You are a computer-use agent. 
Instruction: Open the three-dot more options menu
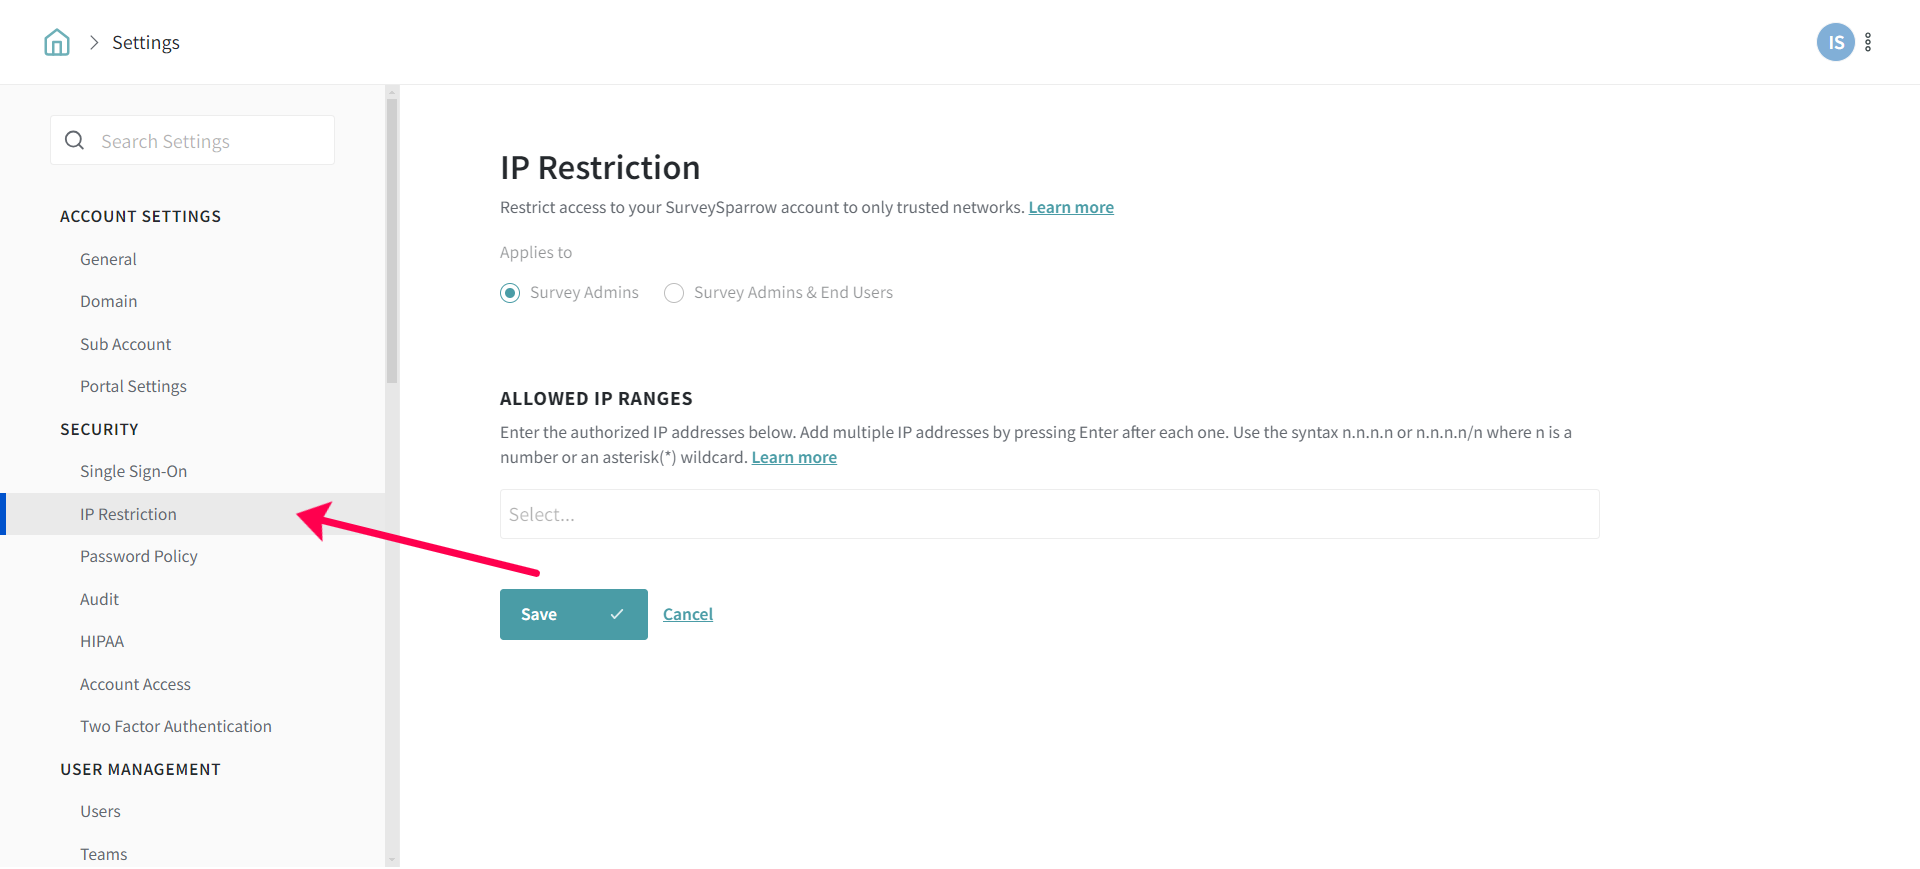[x=1868, y=42]
